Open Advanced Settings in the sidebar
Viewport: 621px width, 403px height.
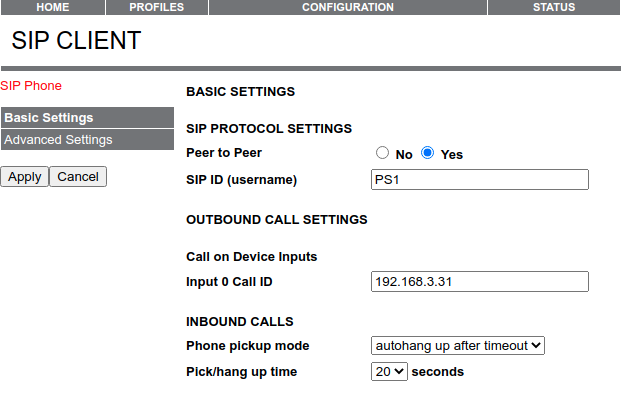click(x=87, y=140)
